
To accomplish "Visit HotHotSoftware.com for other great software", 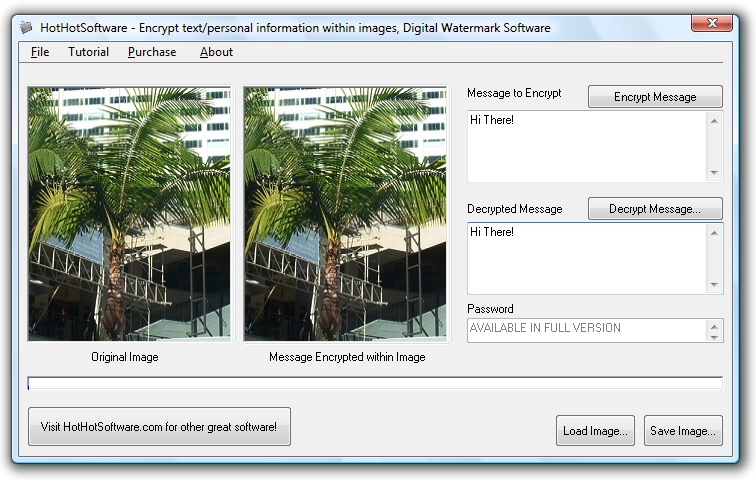I will point(159,427).
